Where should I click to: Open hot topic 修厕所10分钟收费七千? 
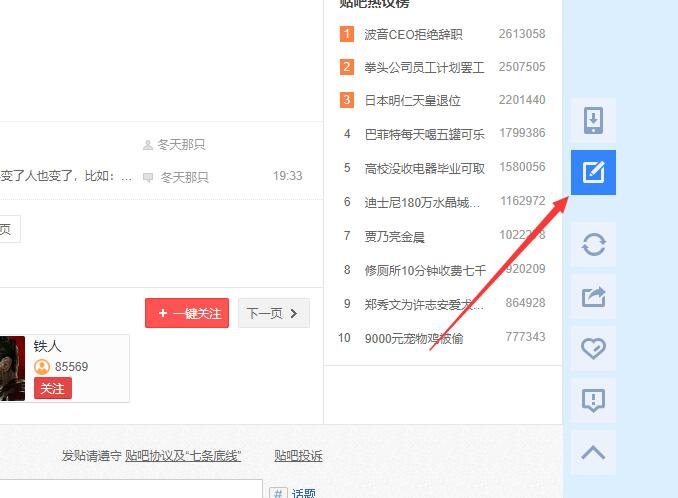coord(425,270)
